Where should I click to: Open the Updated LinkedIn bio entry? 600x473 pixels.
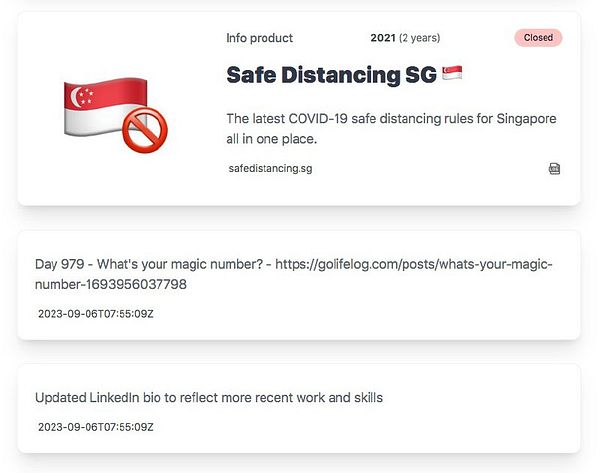click(209, 398)
